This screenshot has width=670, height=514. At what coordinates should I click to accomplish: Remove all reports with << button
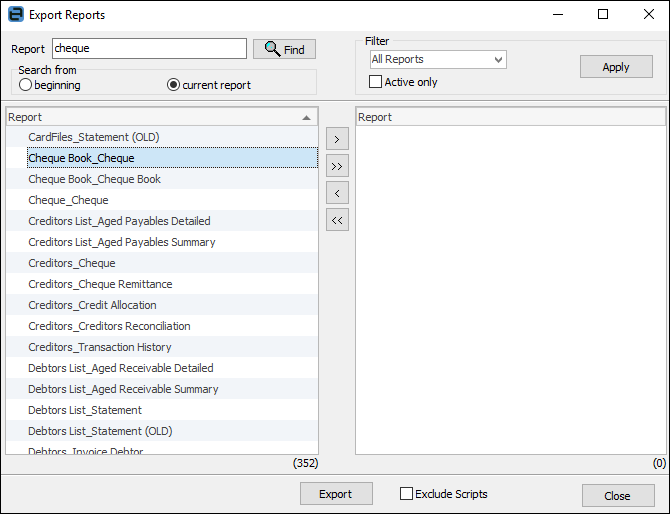[x=337, y=220]
